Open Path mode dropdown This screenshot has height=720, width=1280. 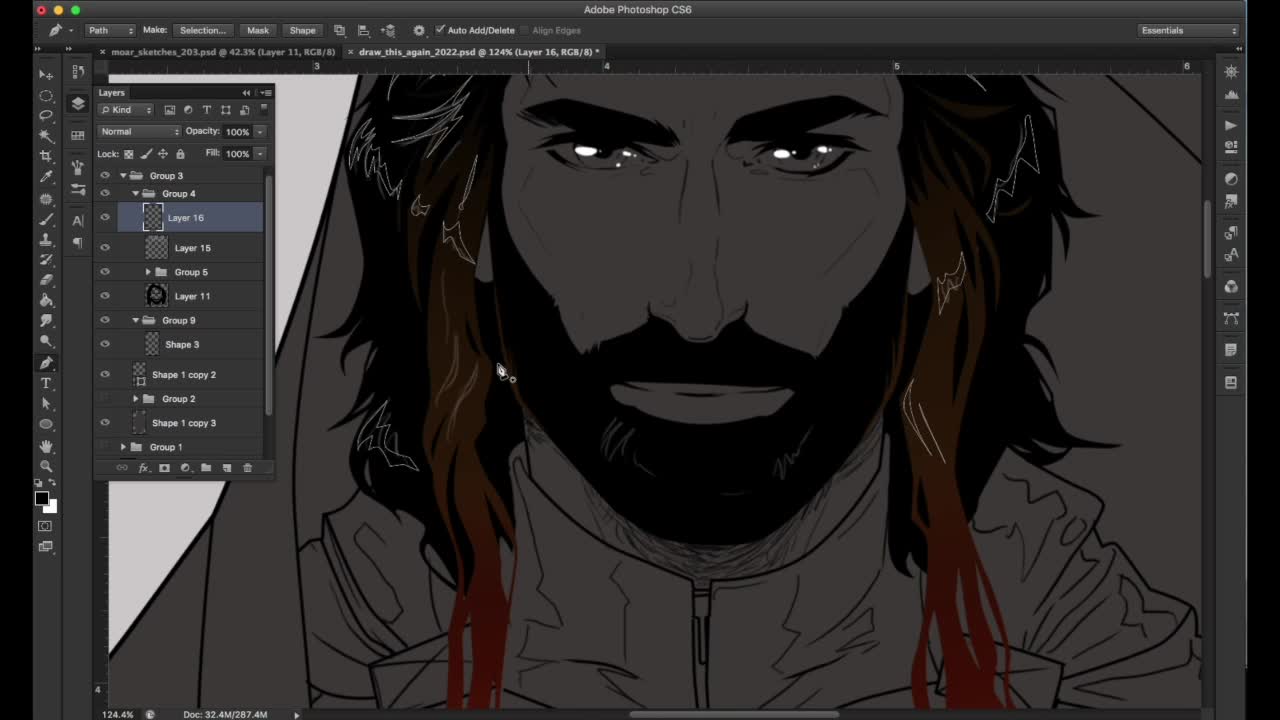(x=110, y=30)
